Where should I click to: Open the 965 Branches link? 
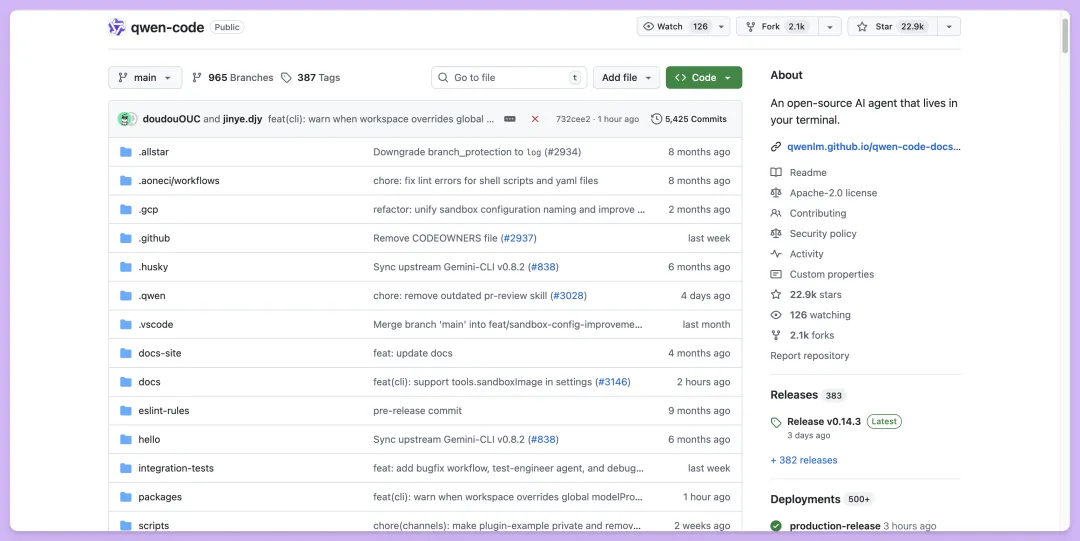(233, 78)
